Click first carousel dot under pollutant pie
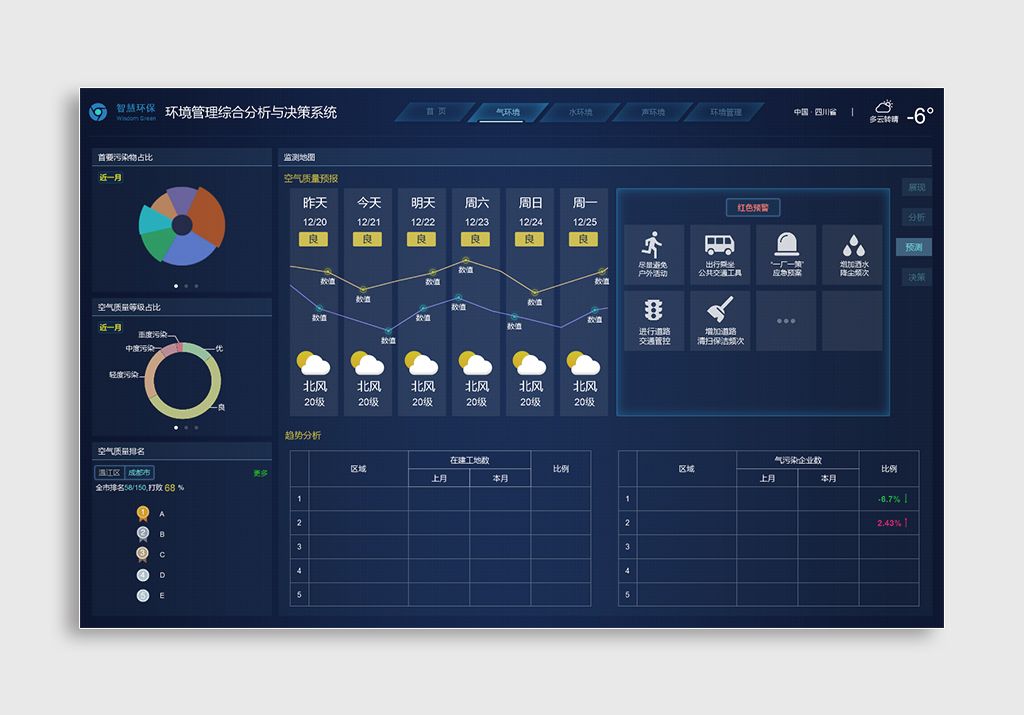The image size is (1024, 715). tap(176, 286)
